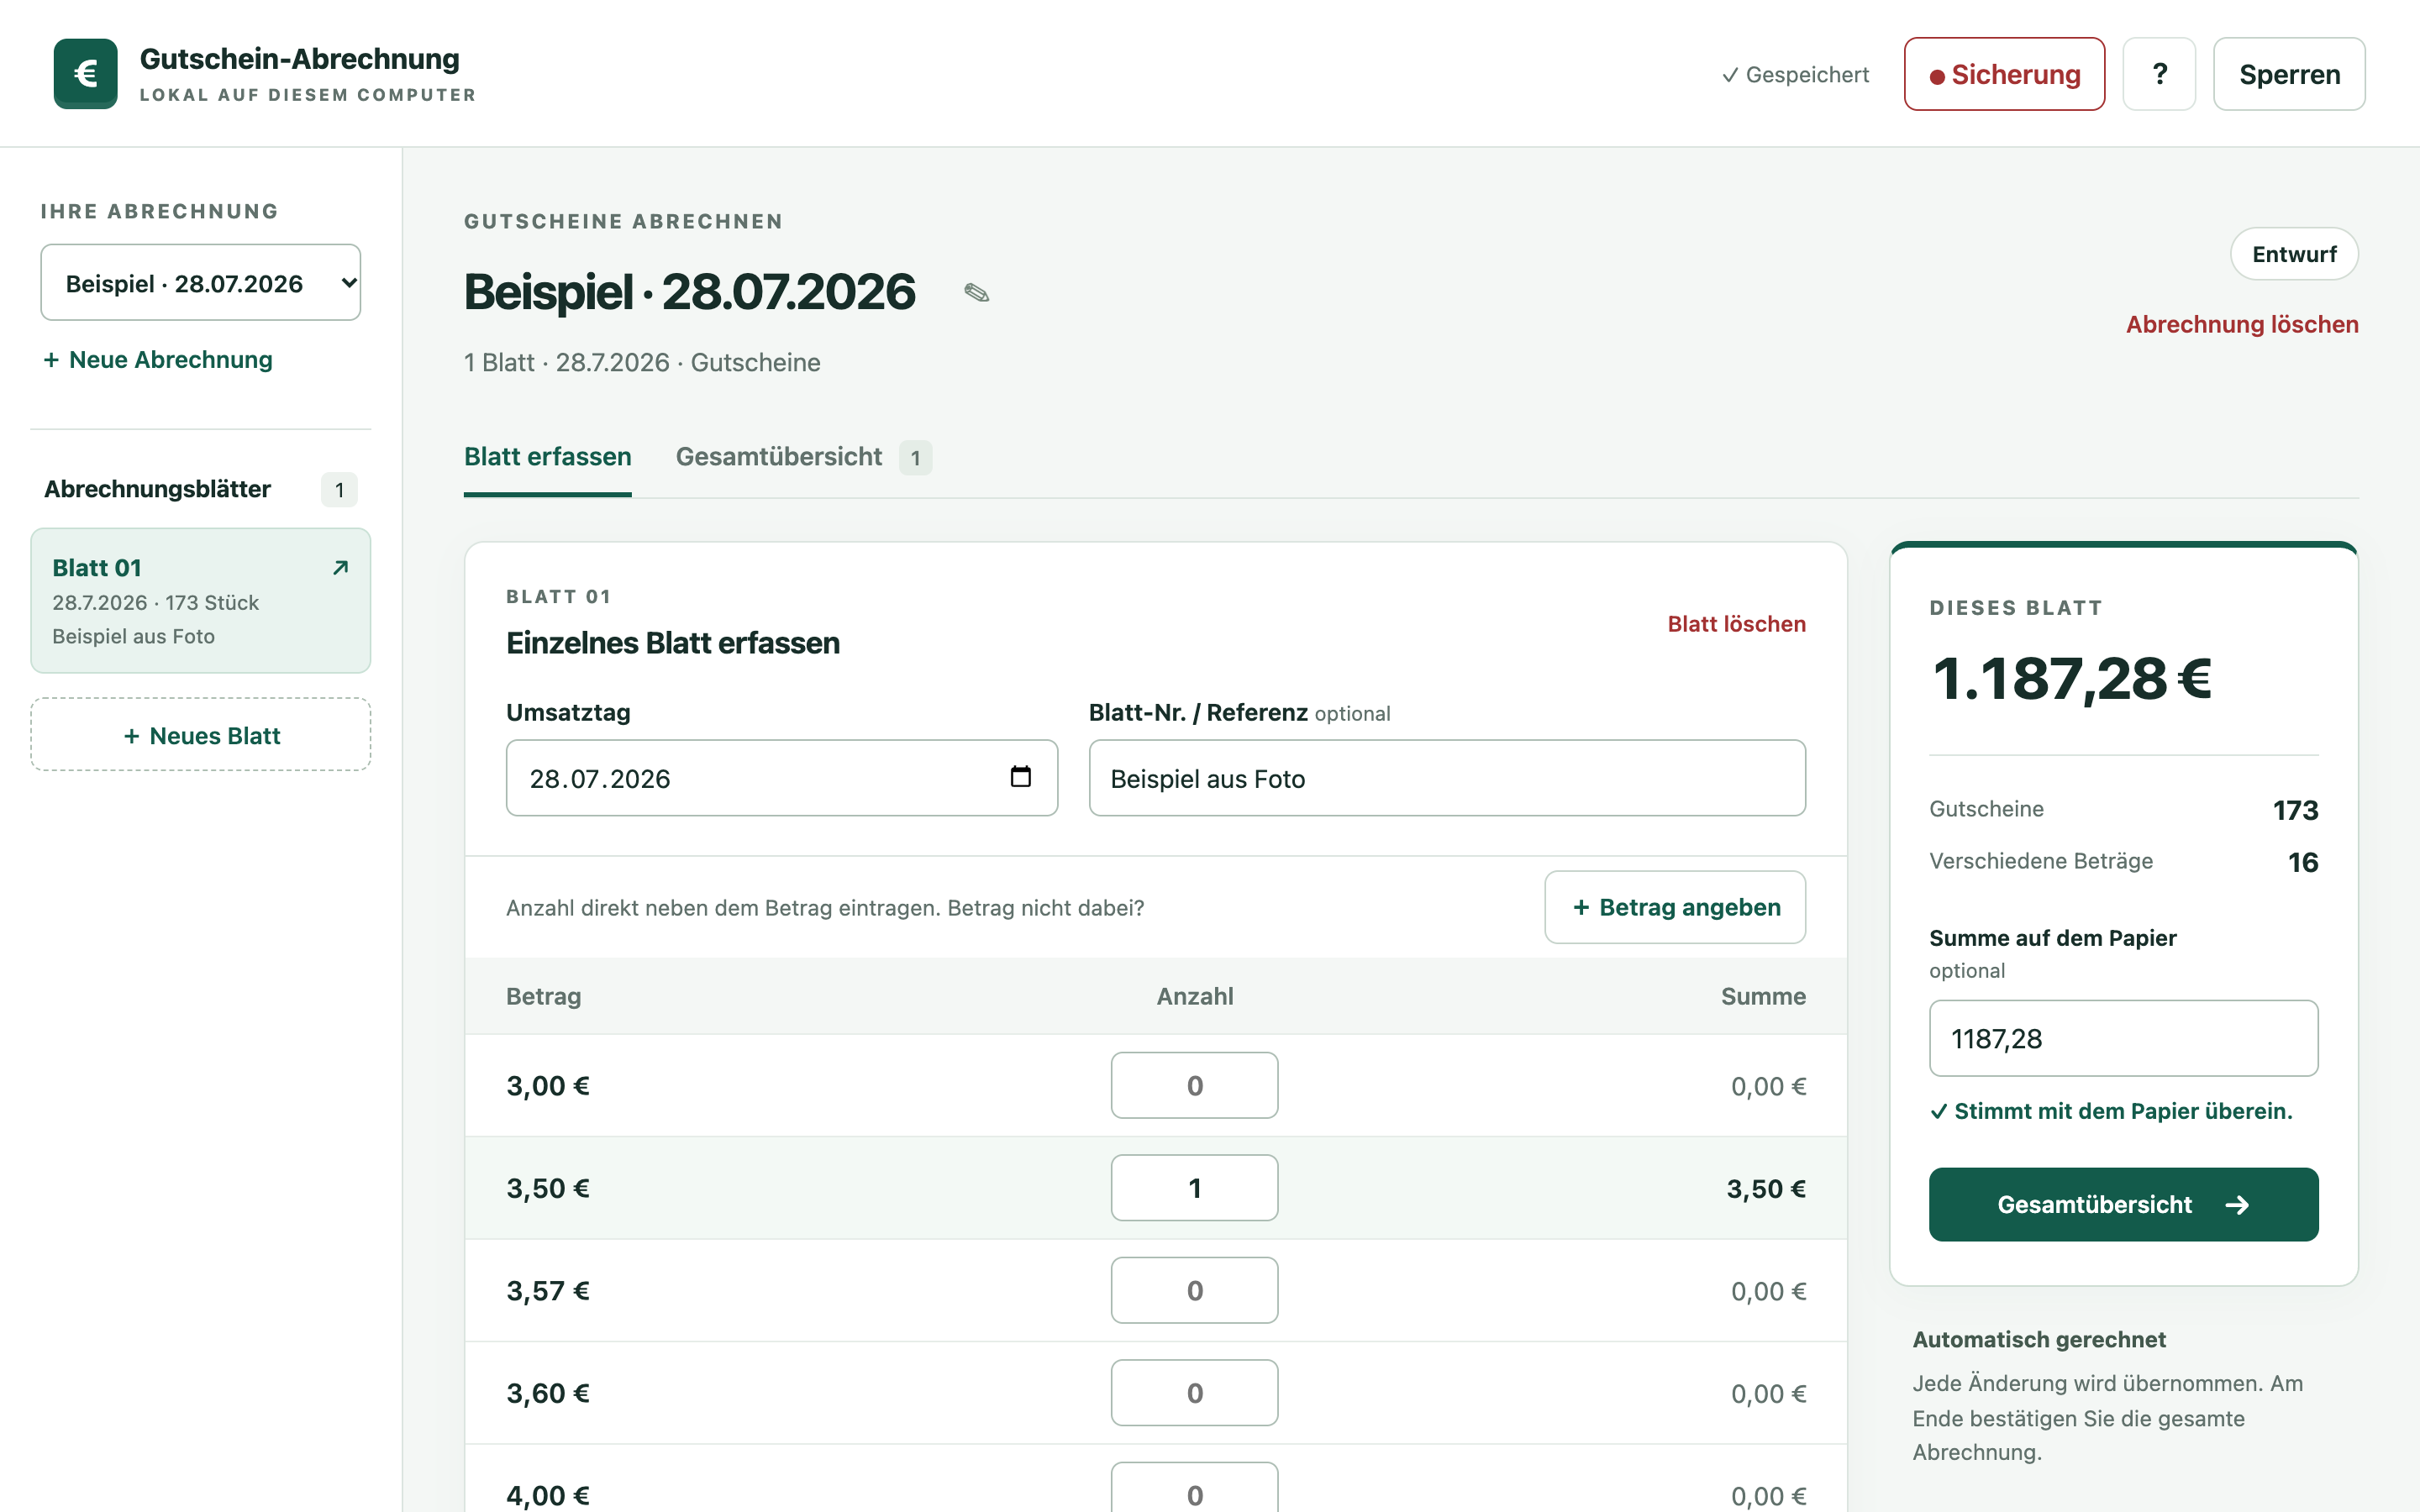
Task: Click the 'Einzelnes Blatt erfassen' heading
Action: click(x=673, y=643)
